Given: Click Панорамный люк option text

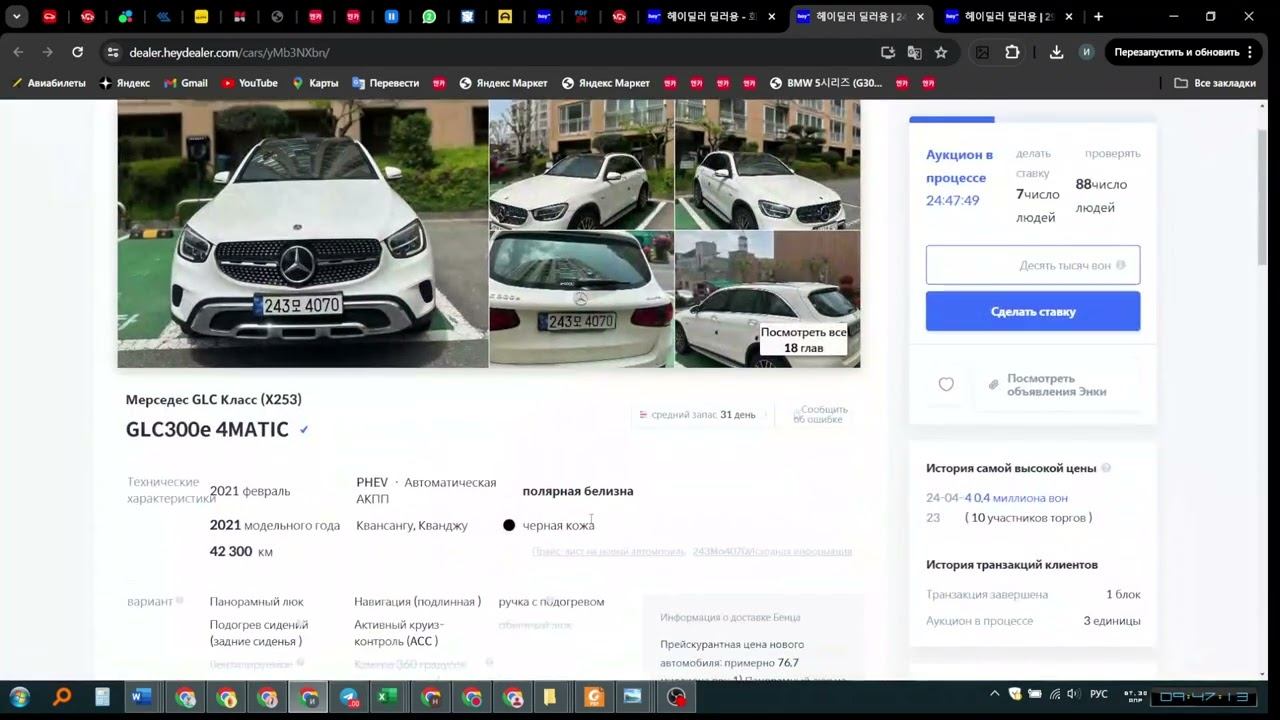Looking at the screenshot, I should pyautogui.click(x=257, y=601).
